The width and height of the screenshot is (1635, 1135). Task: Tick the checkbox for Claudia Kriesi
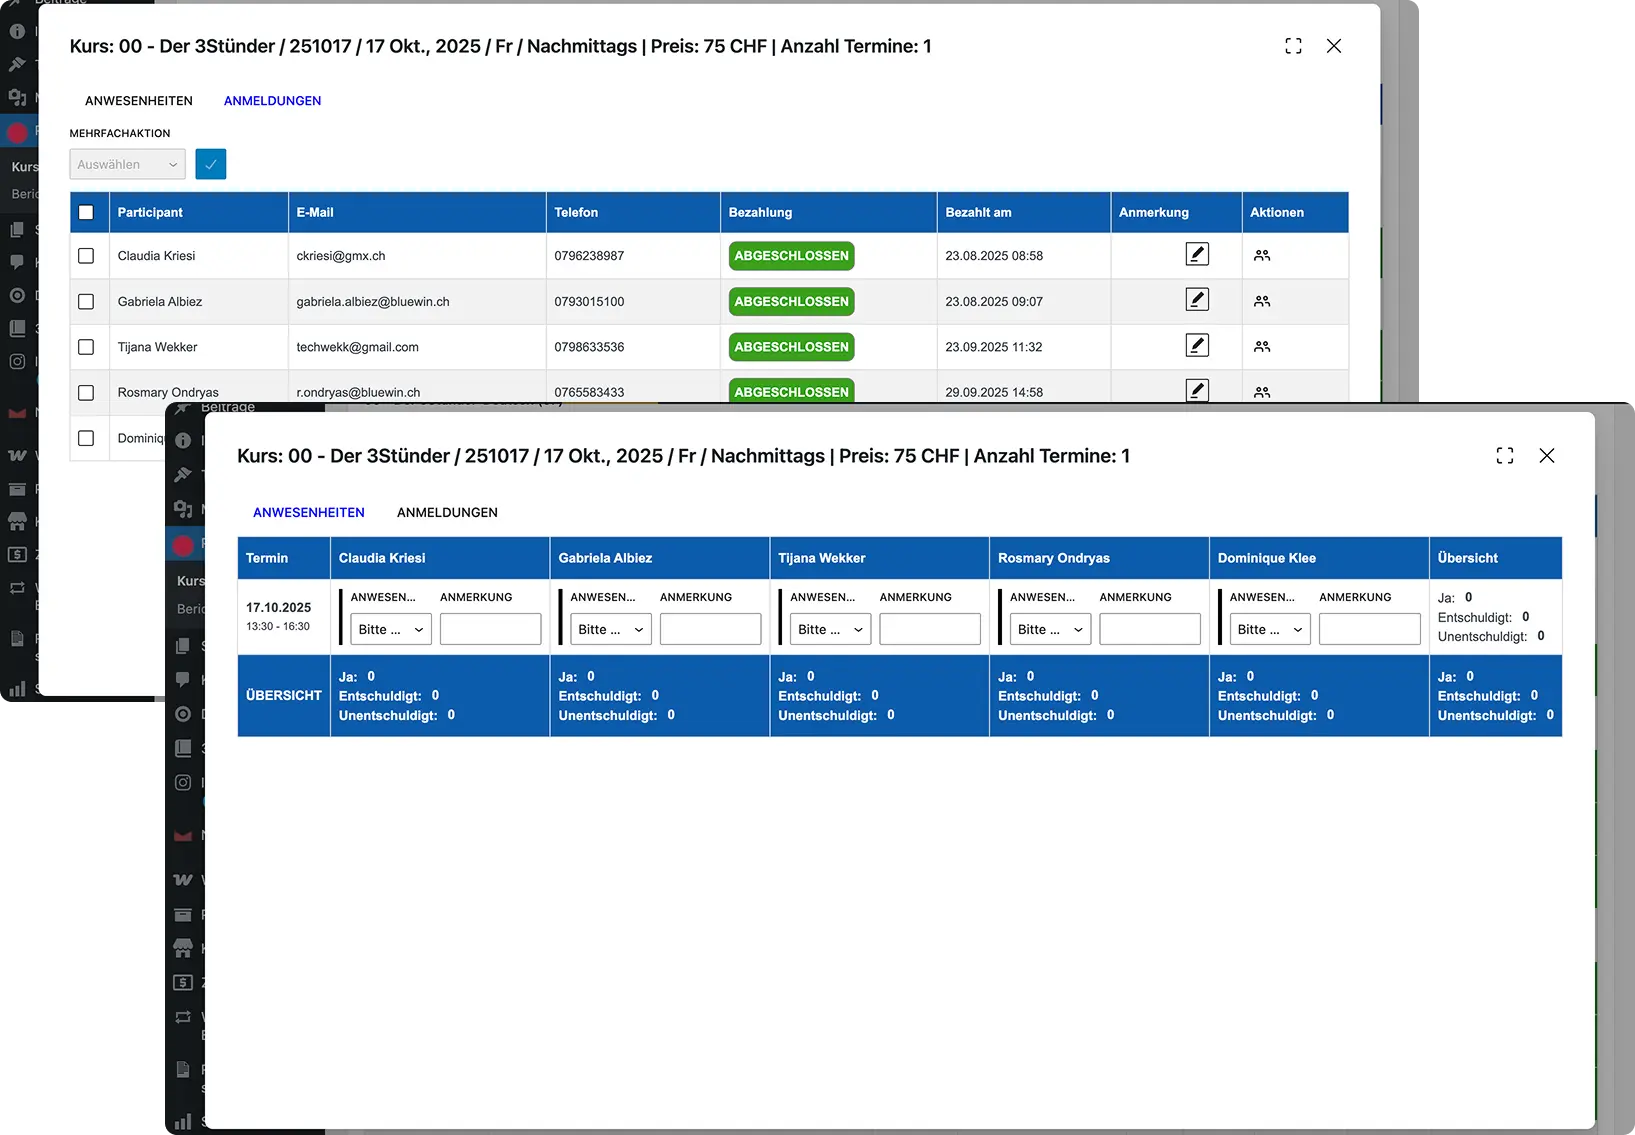[x=86, y=256]
